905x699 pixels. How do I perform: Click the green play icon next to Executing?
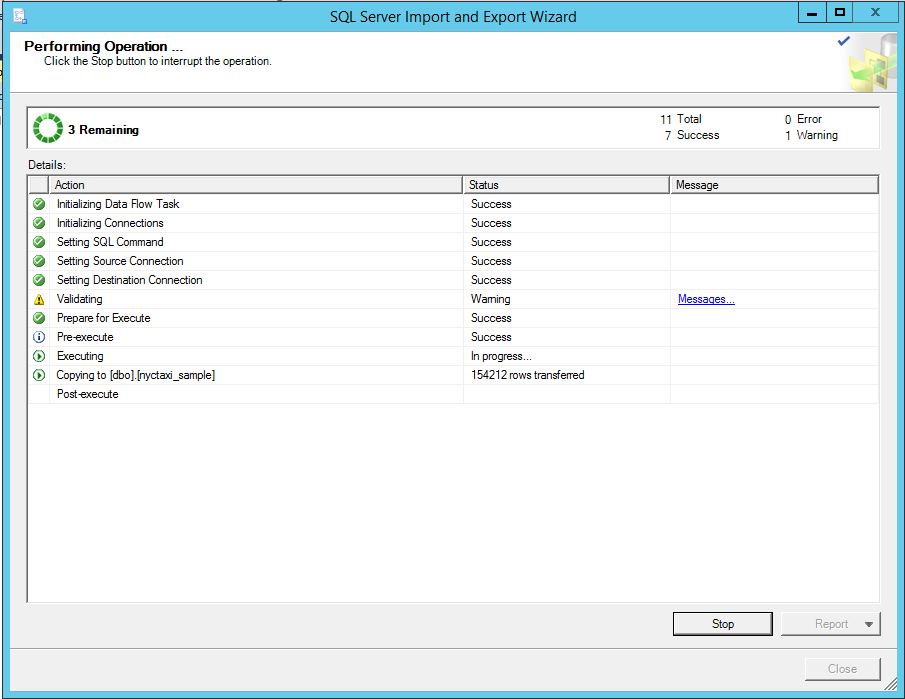(x=39, y=356)
